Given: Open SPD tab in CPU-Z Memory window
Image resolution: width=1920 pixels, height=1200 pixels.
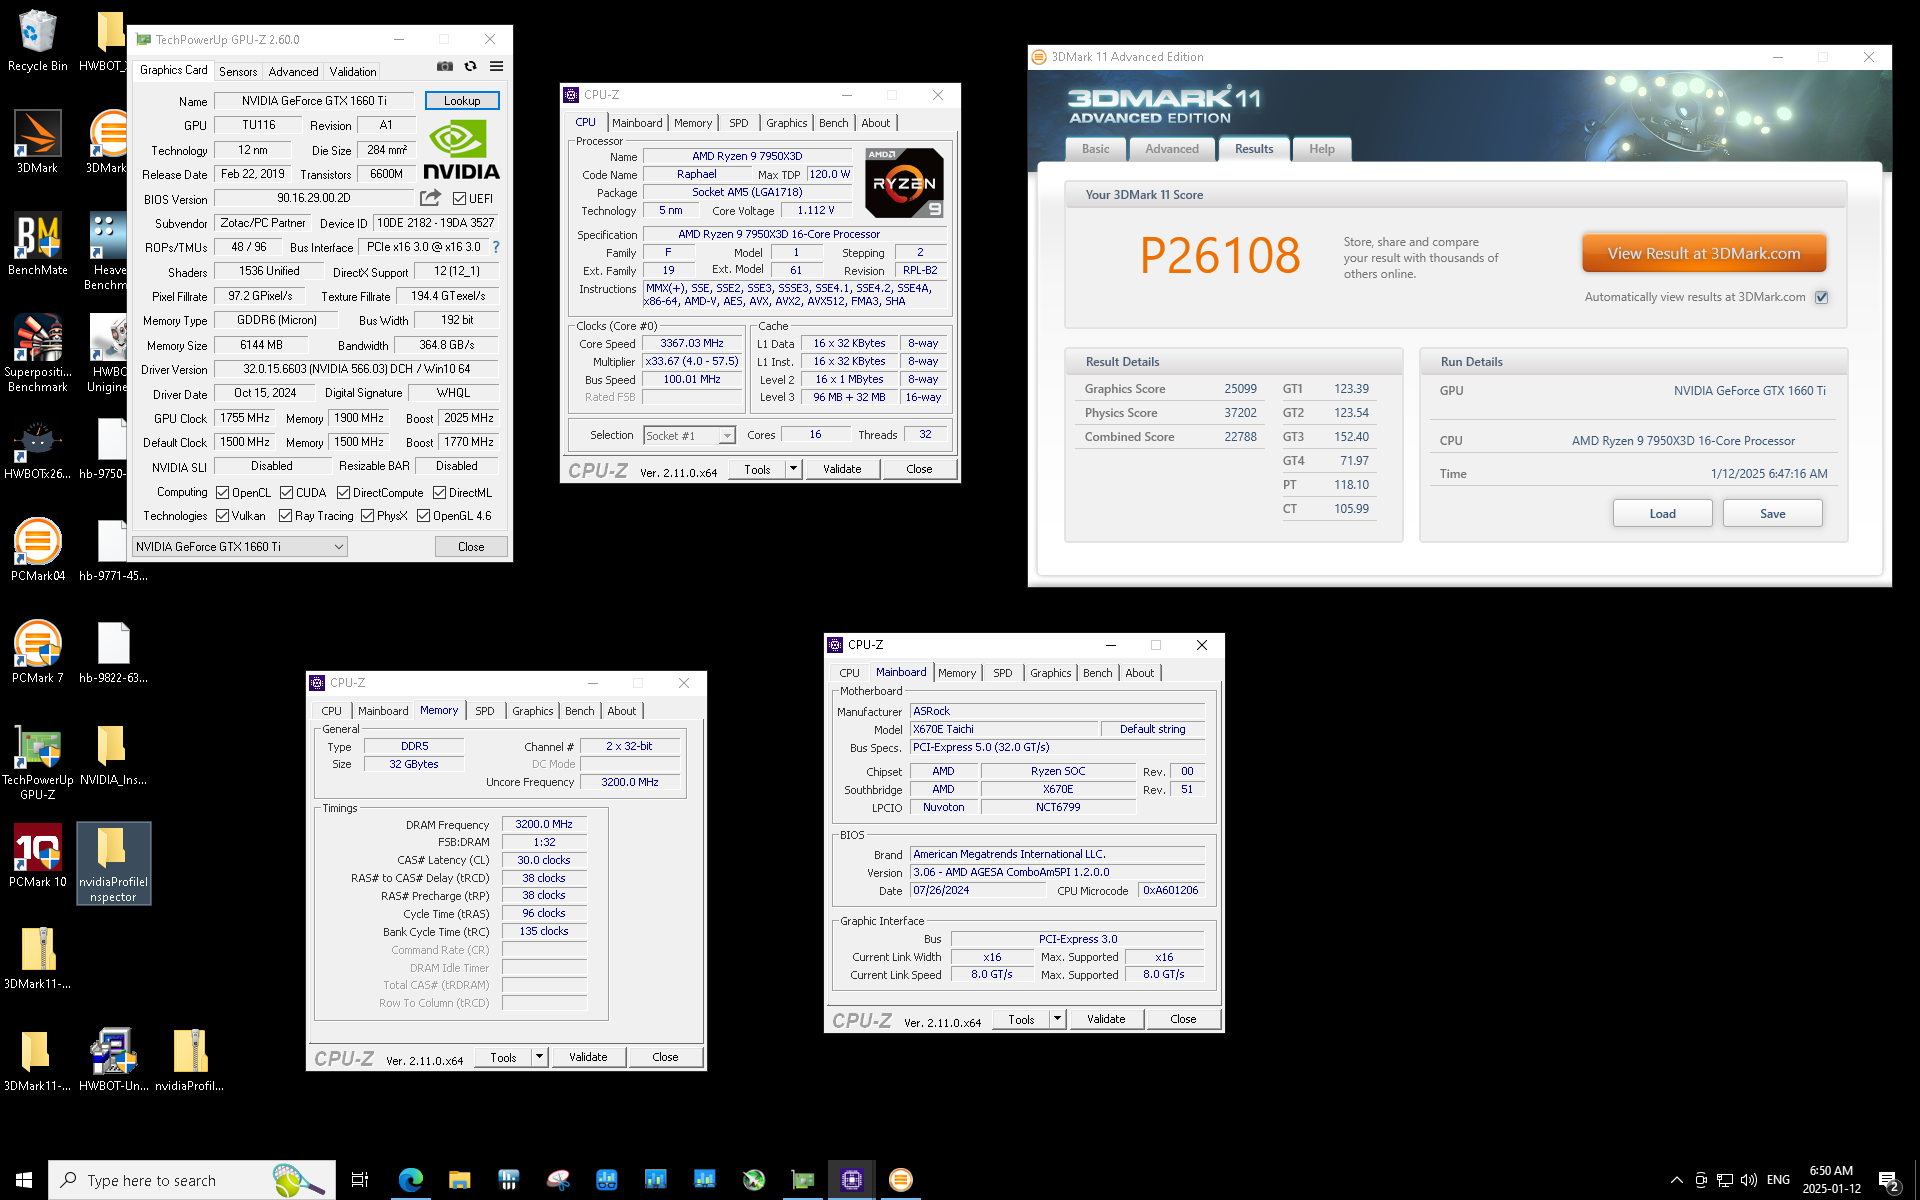Looking at the screenshot, I should tap(485, 711).
